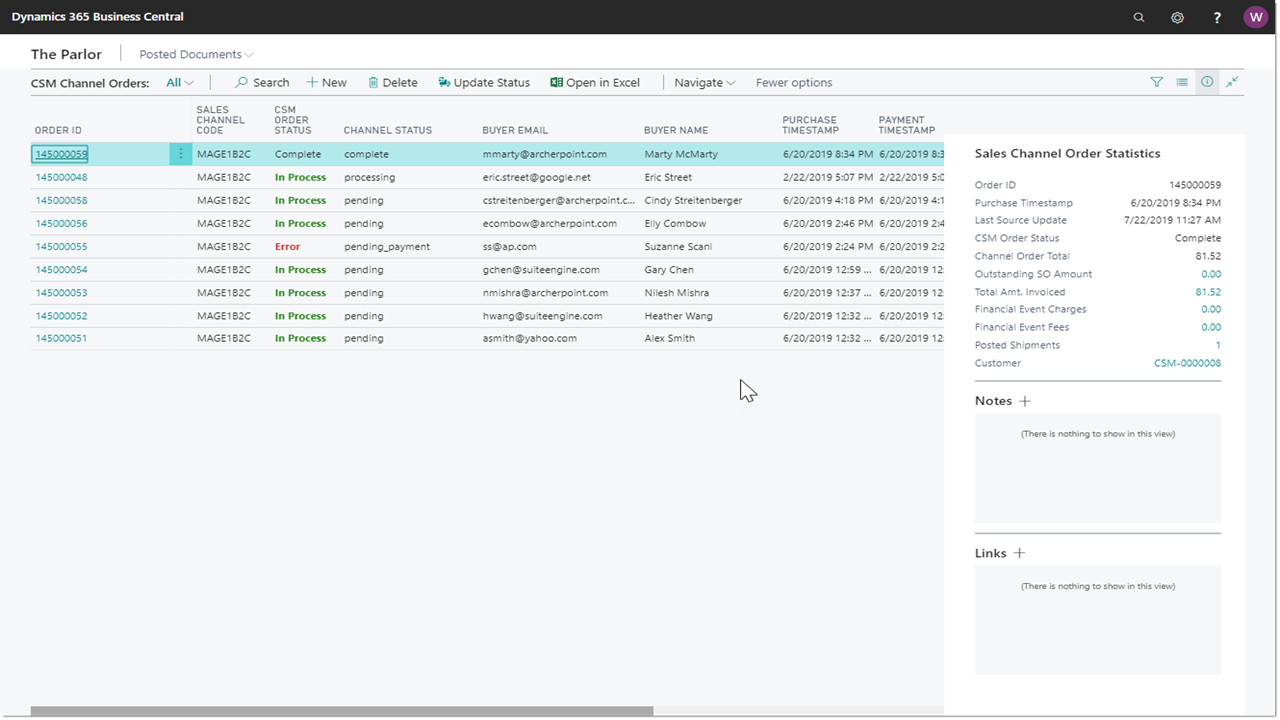Image resolution: width=1280 pixels, height=720 pixels.
Task: Sort by Purchase Timestamp column header
Action: pyautogui.click(x=810, y=125)
